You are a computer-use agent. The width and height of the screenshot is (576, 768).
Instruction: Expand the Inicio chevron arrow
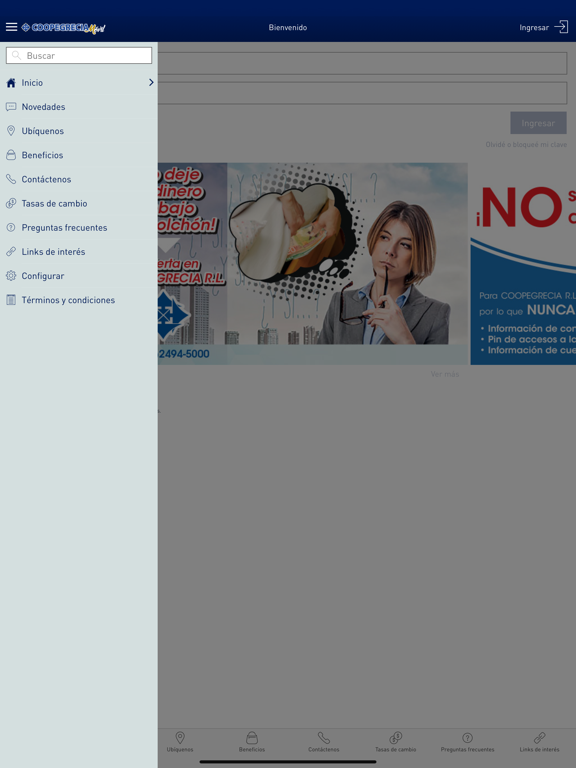tap(151, 82)
